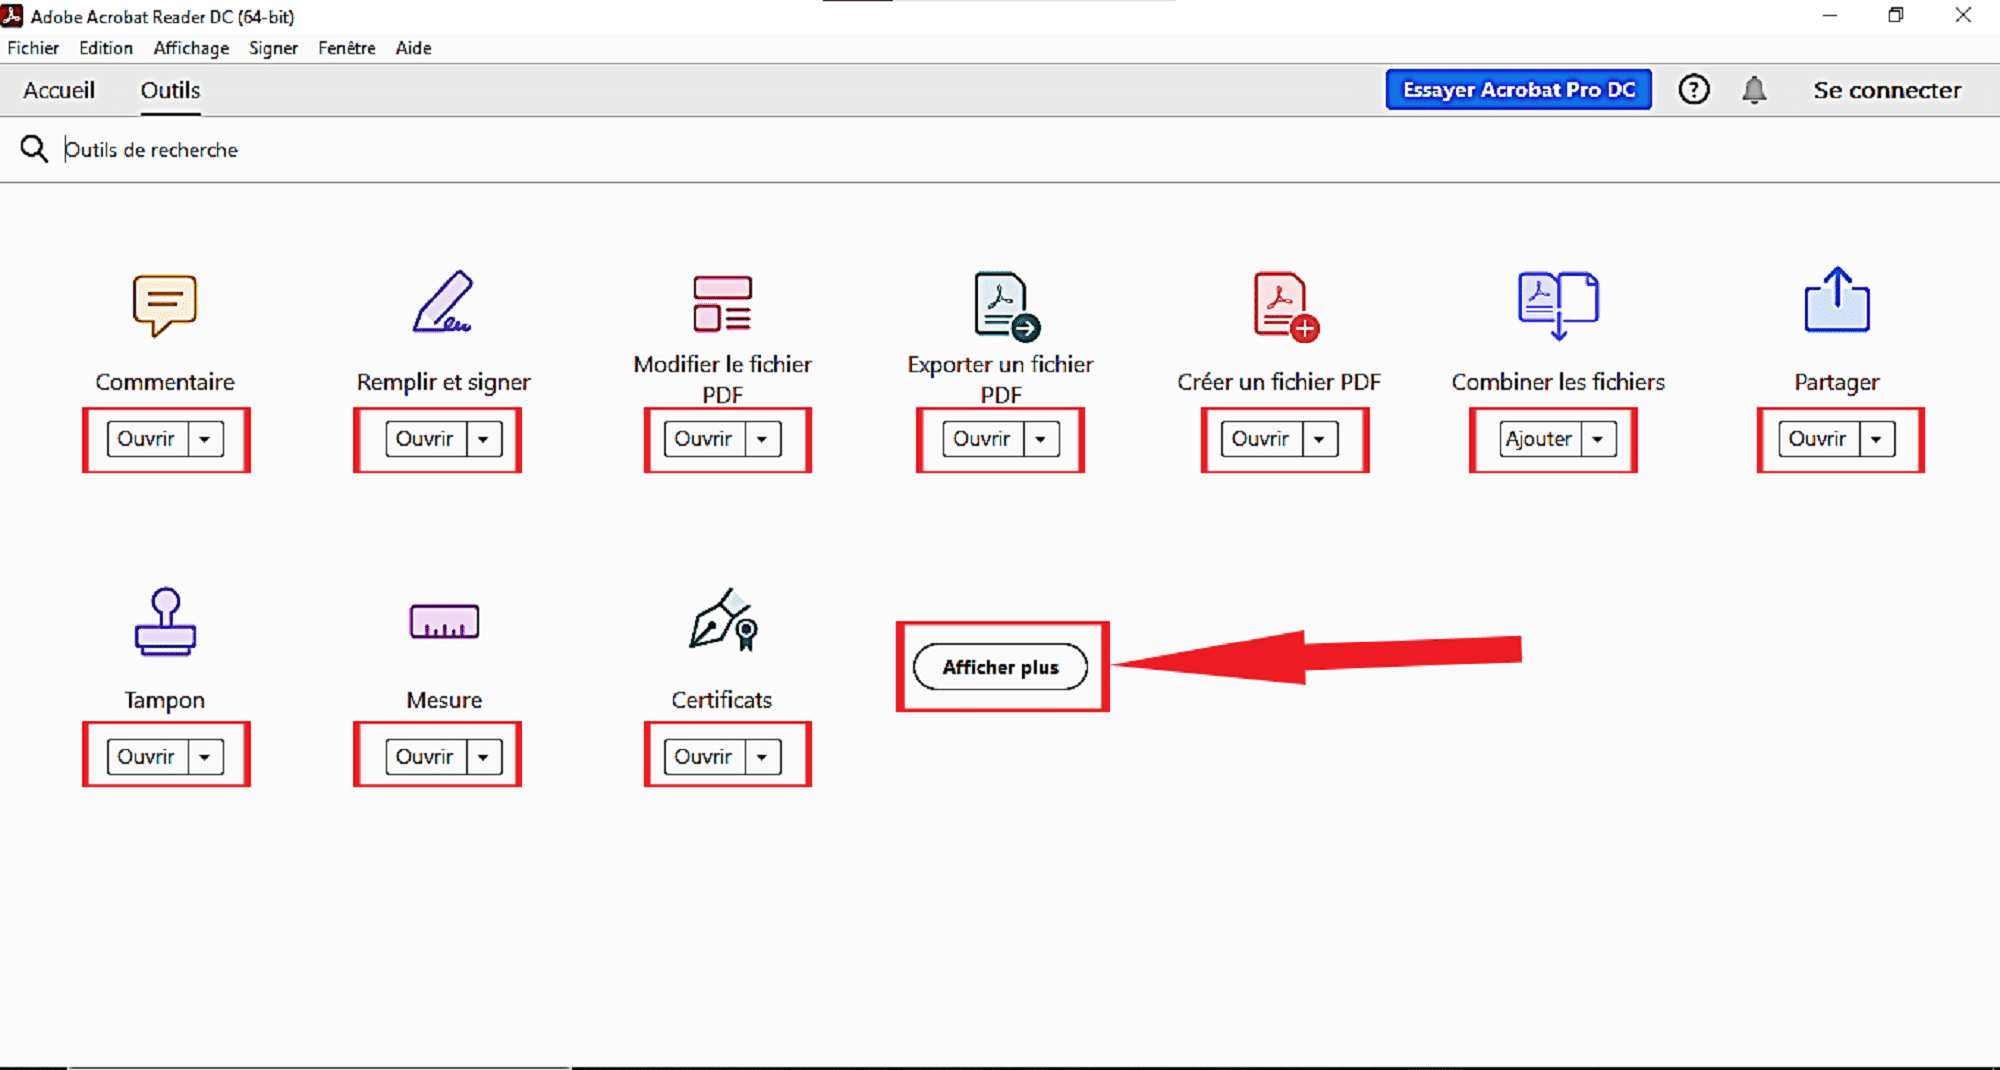Image resolution: width=2000 pixels, height=1070 pixels.
Task: Click Ouvrir under Mesure
Action: coord(426,757)
